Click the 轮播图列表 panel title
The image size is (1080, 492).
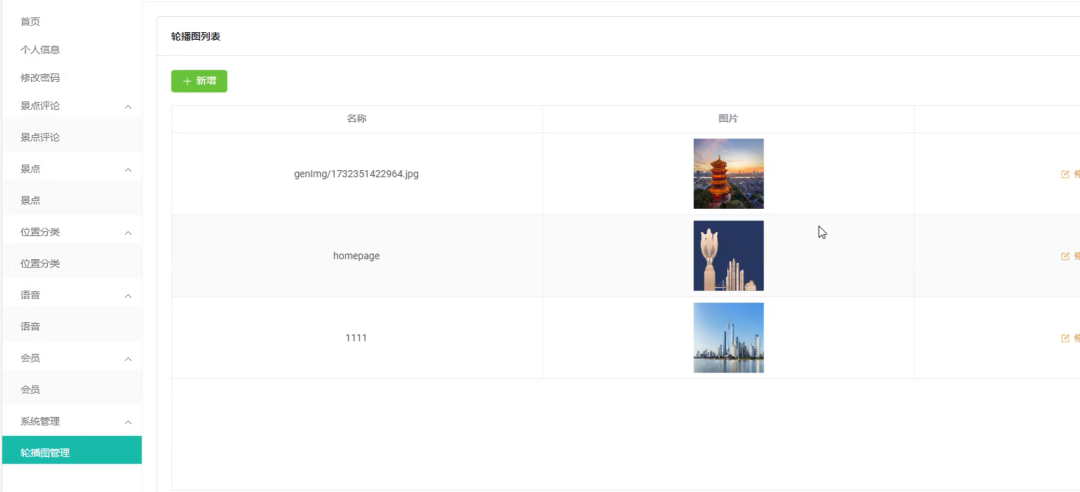coord(196,37)
